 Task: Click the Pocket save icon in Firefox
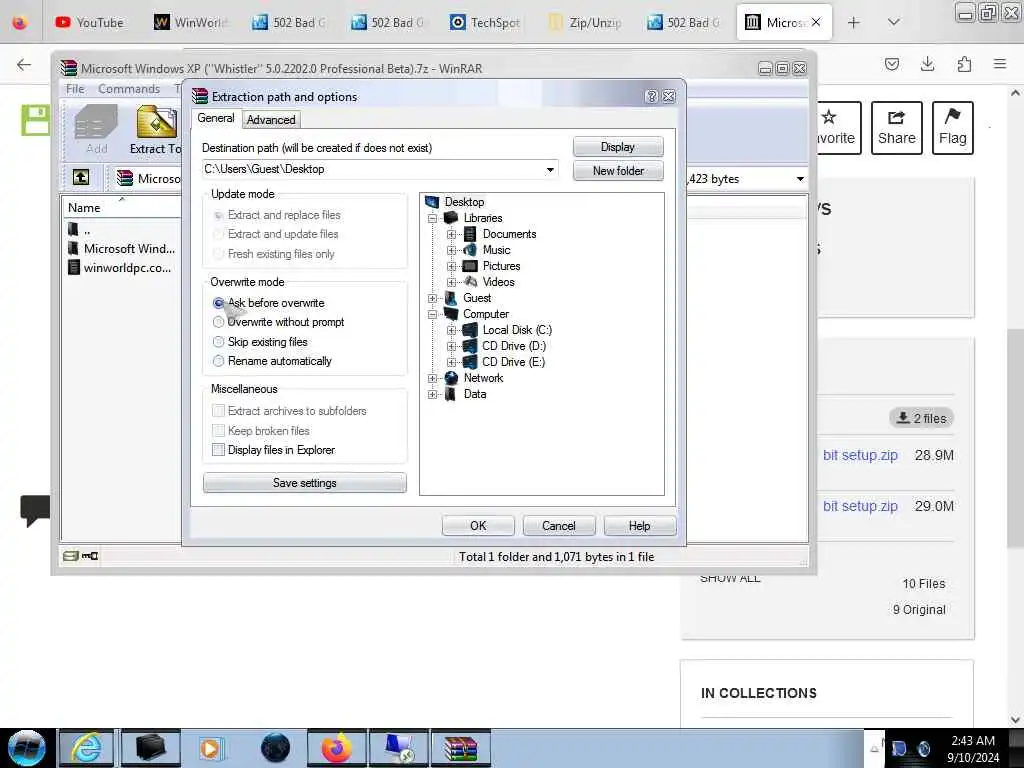(x=891, y=63)
